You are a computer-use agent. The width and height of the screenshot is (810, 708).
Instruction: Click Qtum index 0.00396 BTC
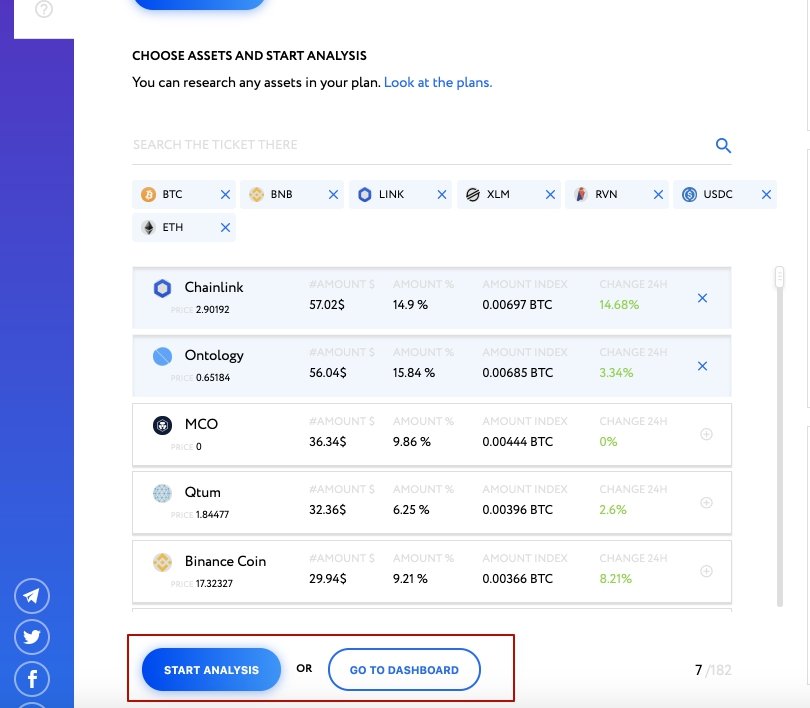tap(517, 510)
